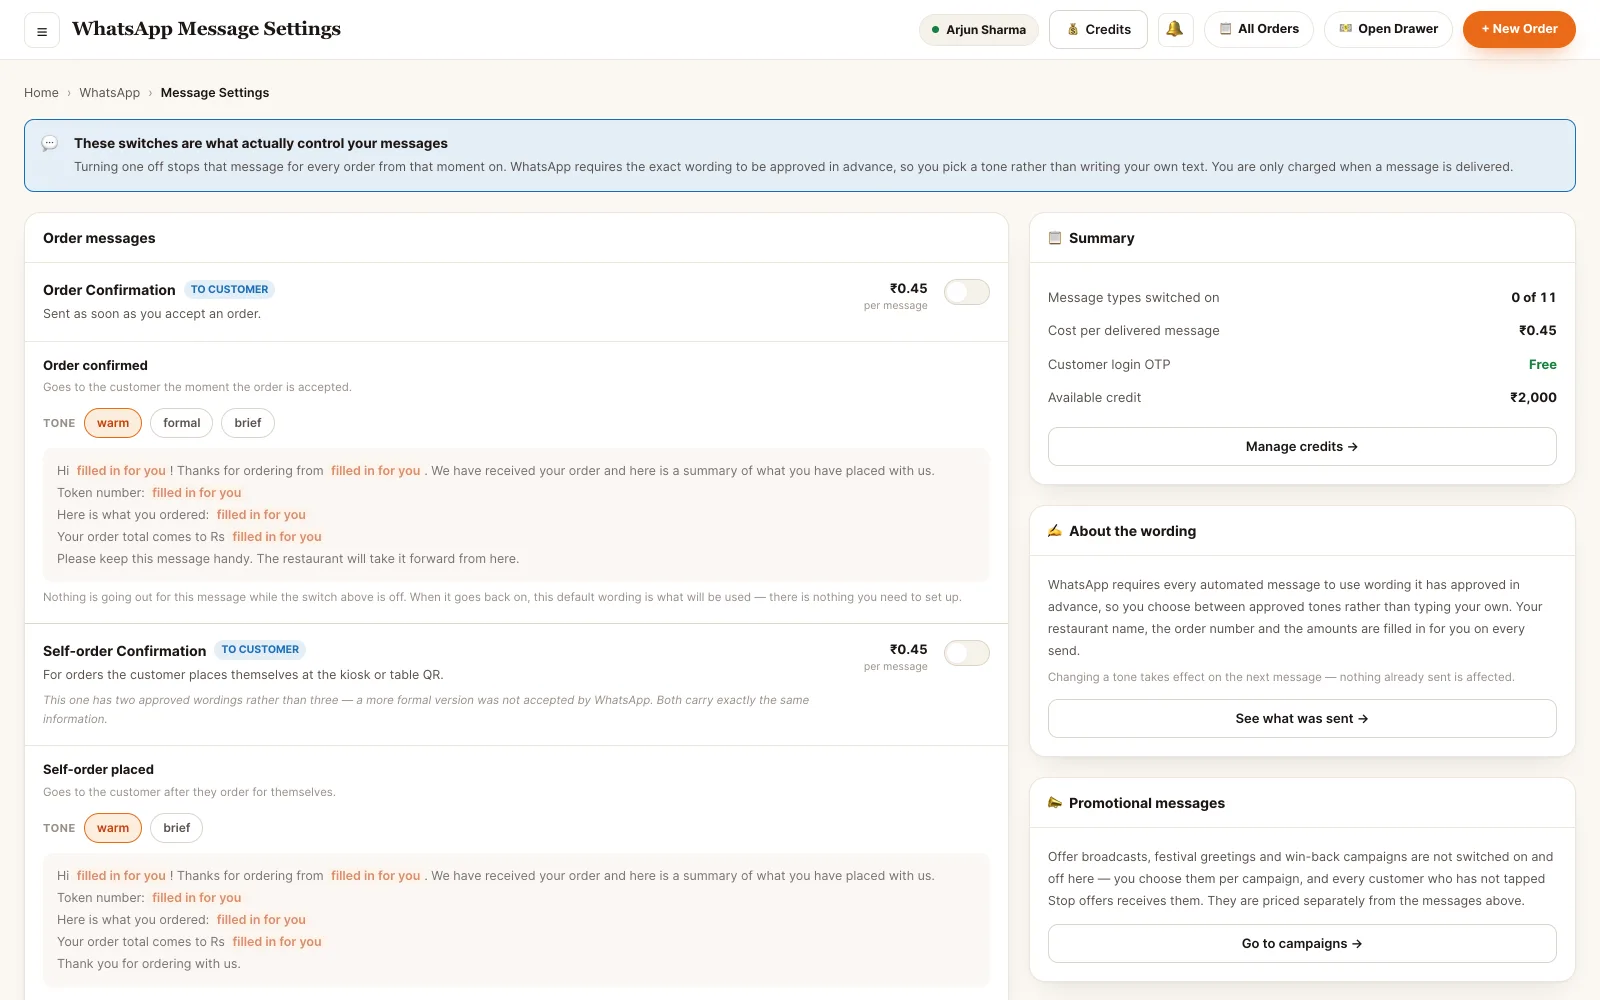The image size is (1600, 1000).
Task: Select brief tone for Self-order placed
Action: coord(177,828)
